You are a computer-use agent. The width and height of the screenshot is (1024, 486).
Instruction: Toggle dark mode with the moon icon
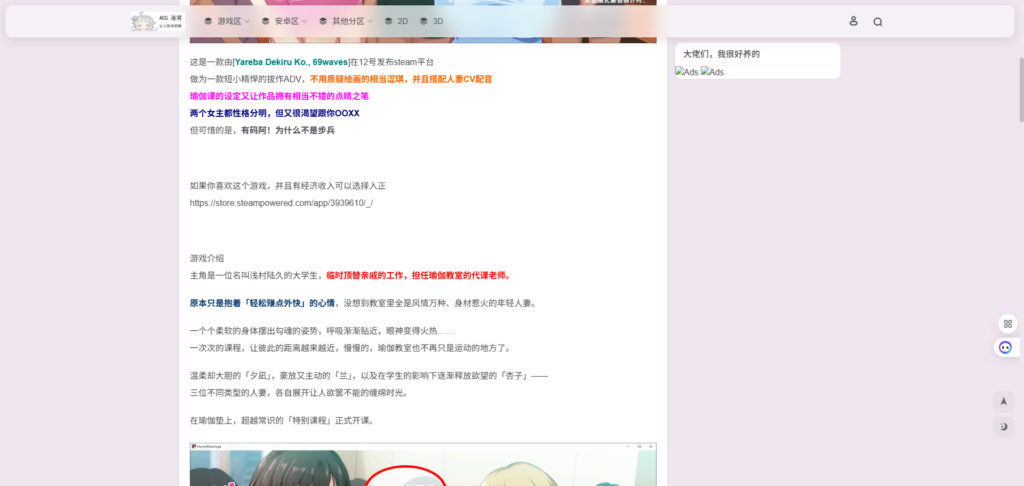coord(1004,427)
